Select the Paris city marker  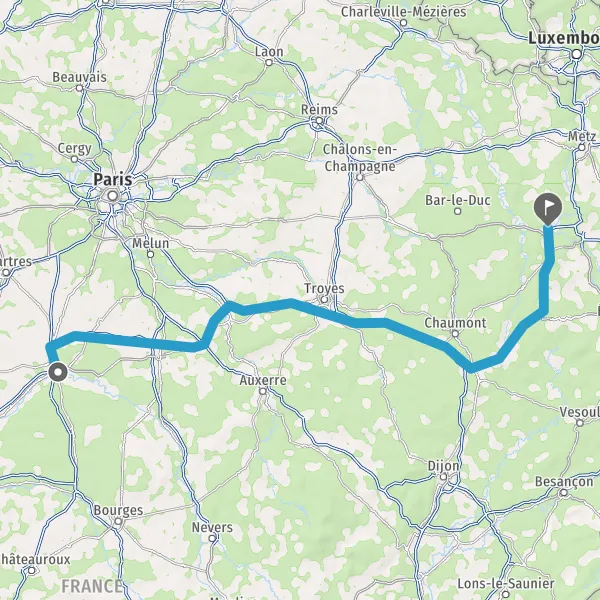112,196
